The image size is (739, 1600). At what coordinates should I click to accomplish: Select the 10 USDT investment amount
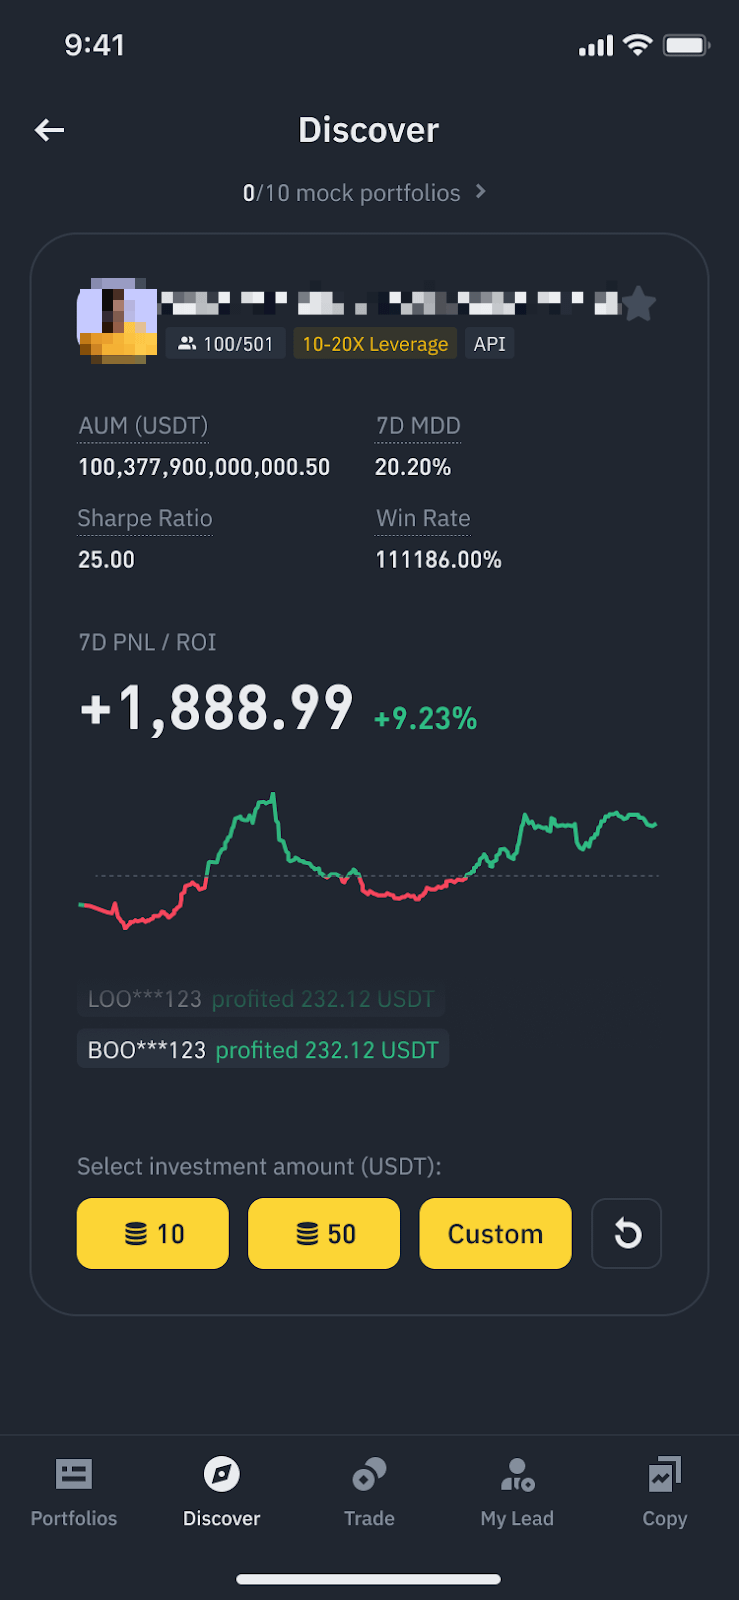click(x=153, y=1233)
